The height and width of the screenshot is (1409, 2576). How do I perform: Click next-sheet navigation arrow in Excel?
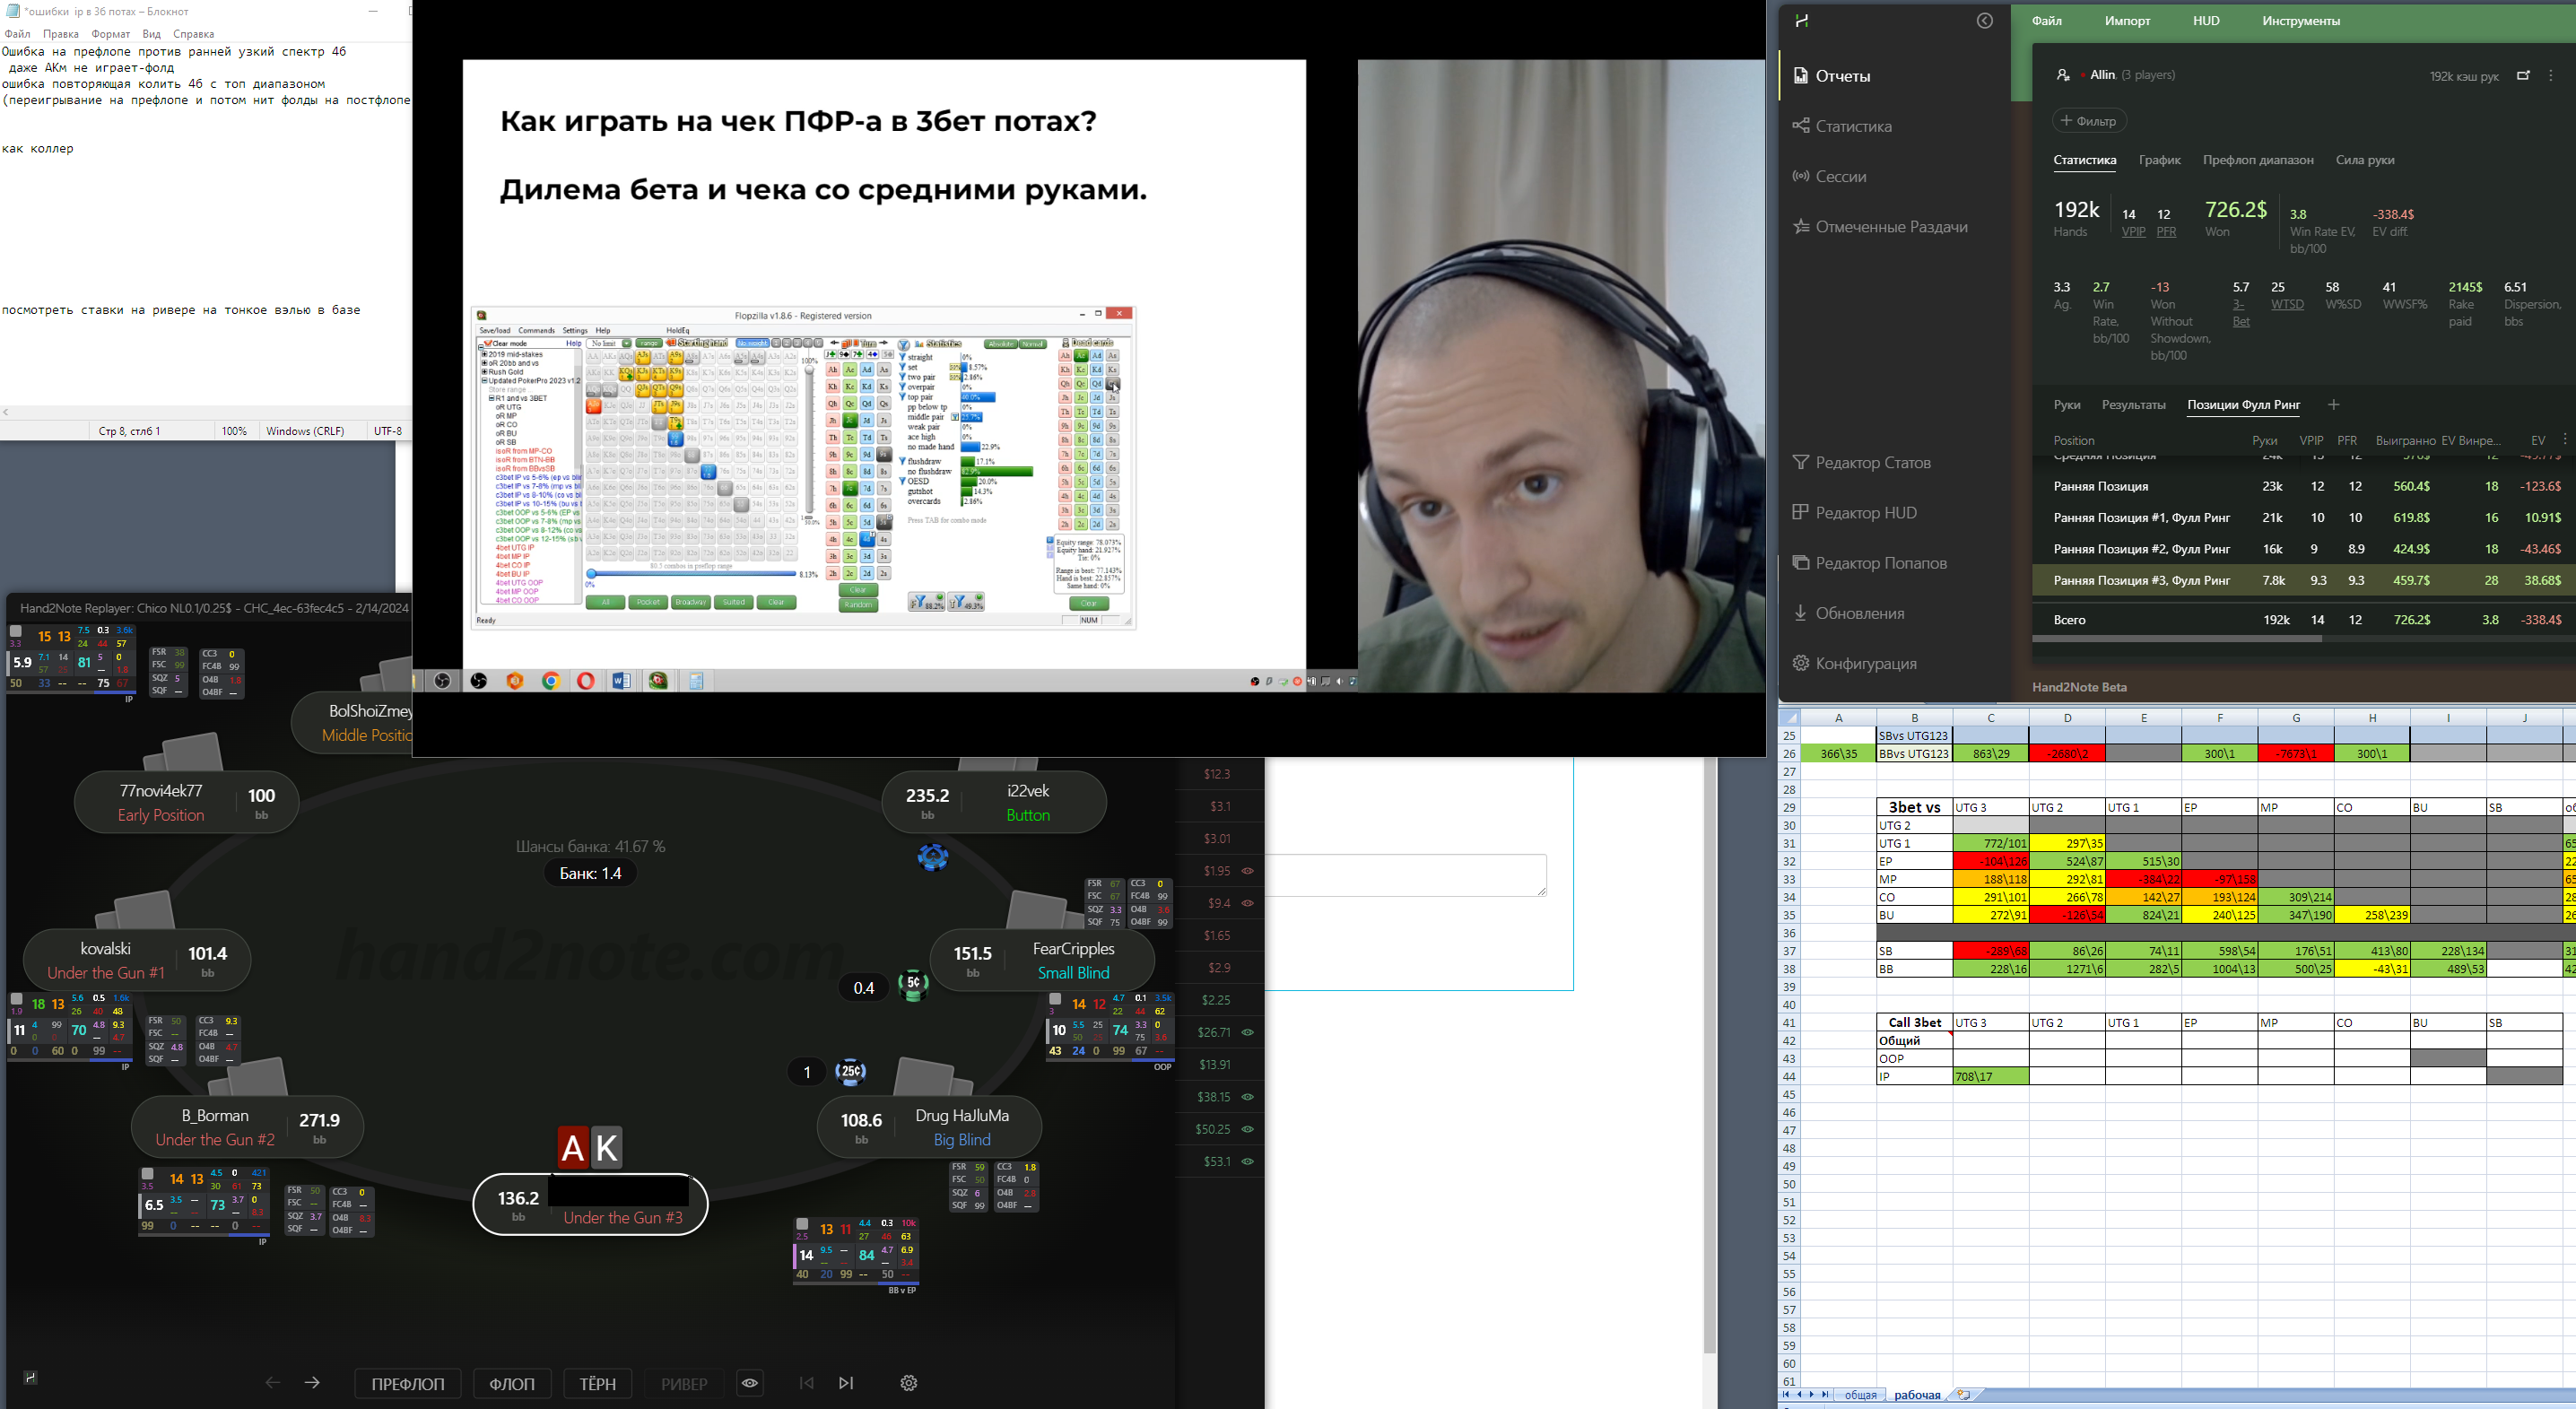(1812, 1394)
